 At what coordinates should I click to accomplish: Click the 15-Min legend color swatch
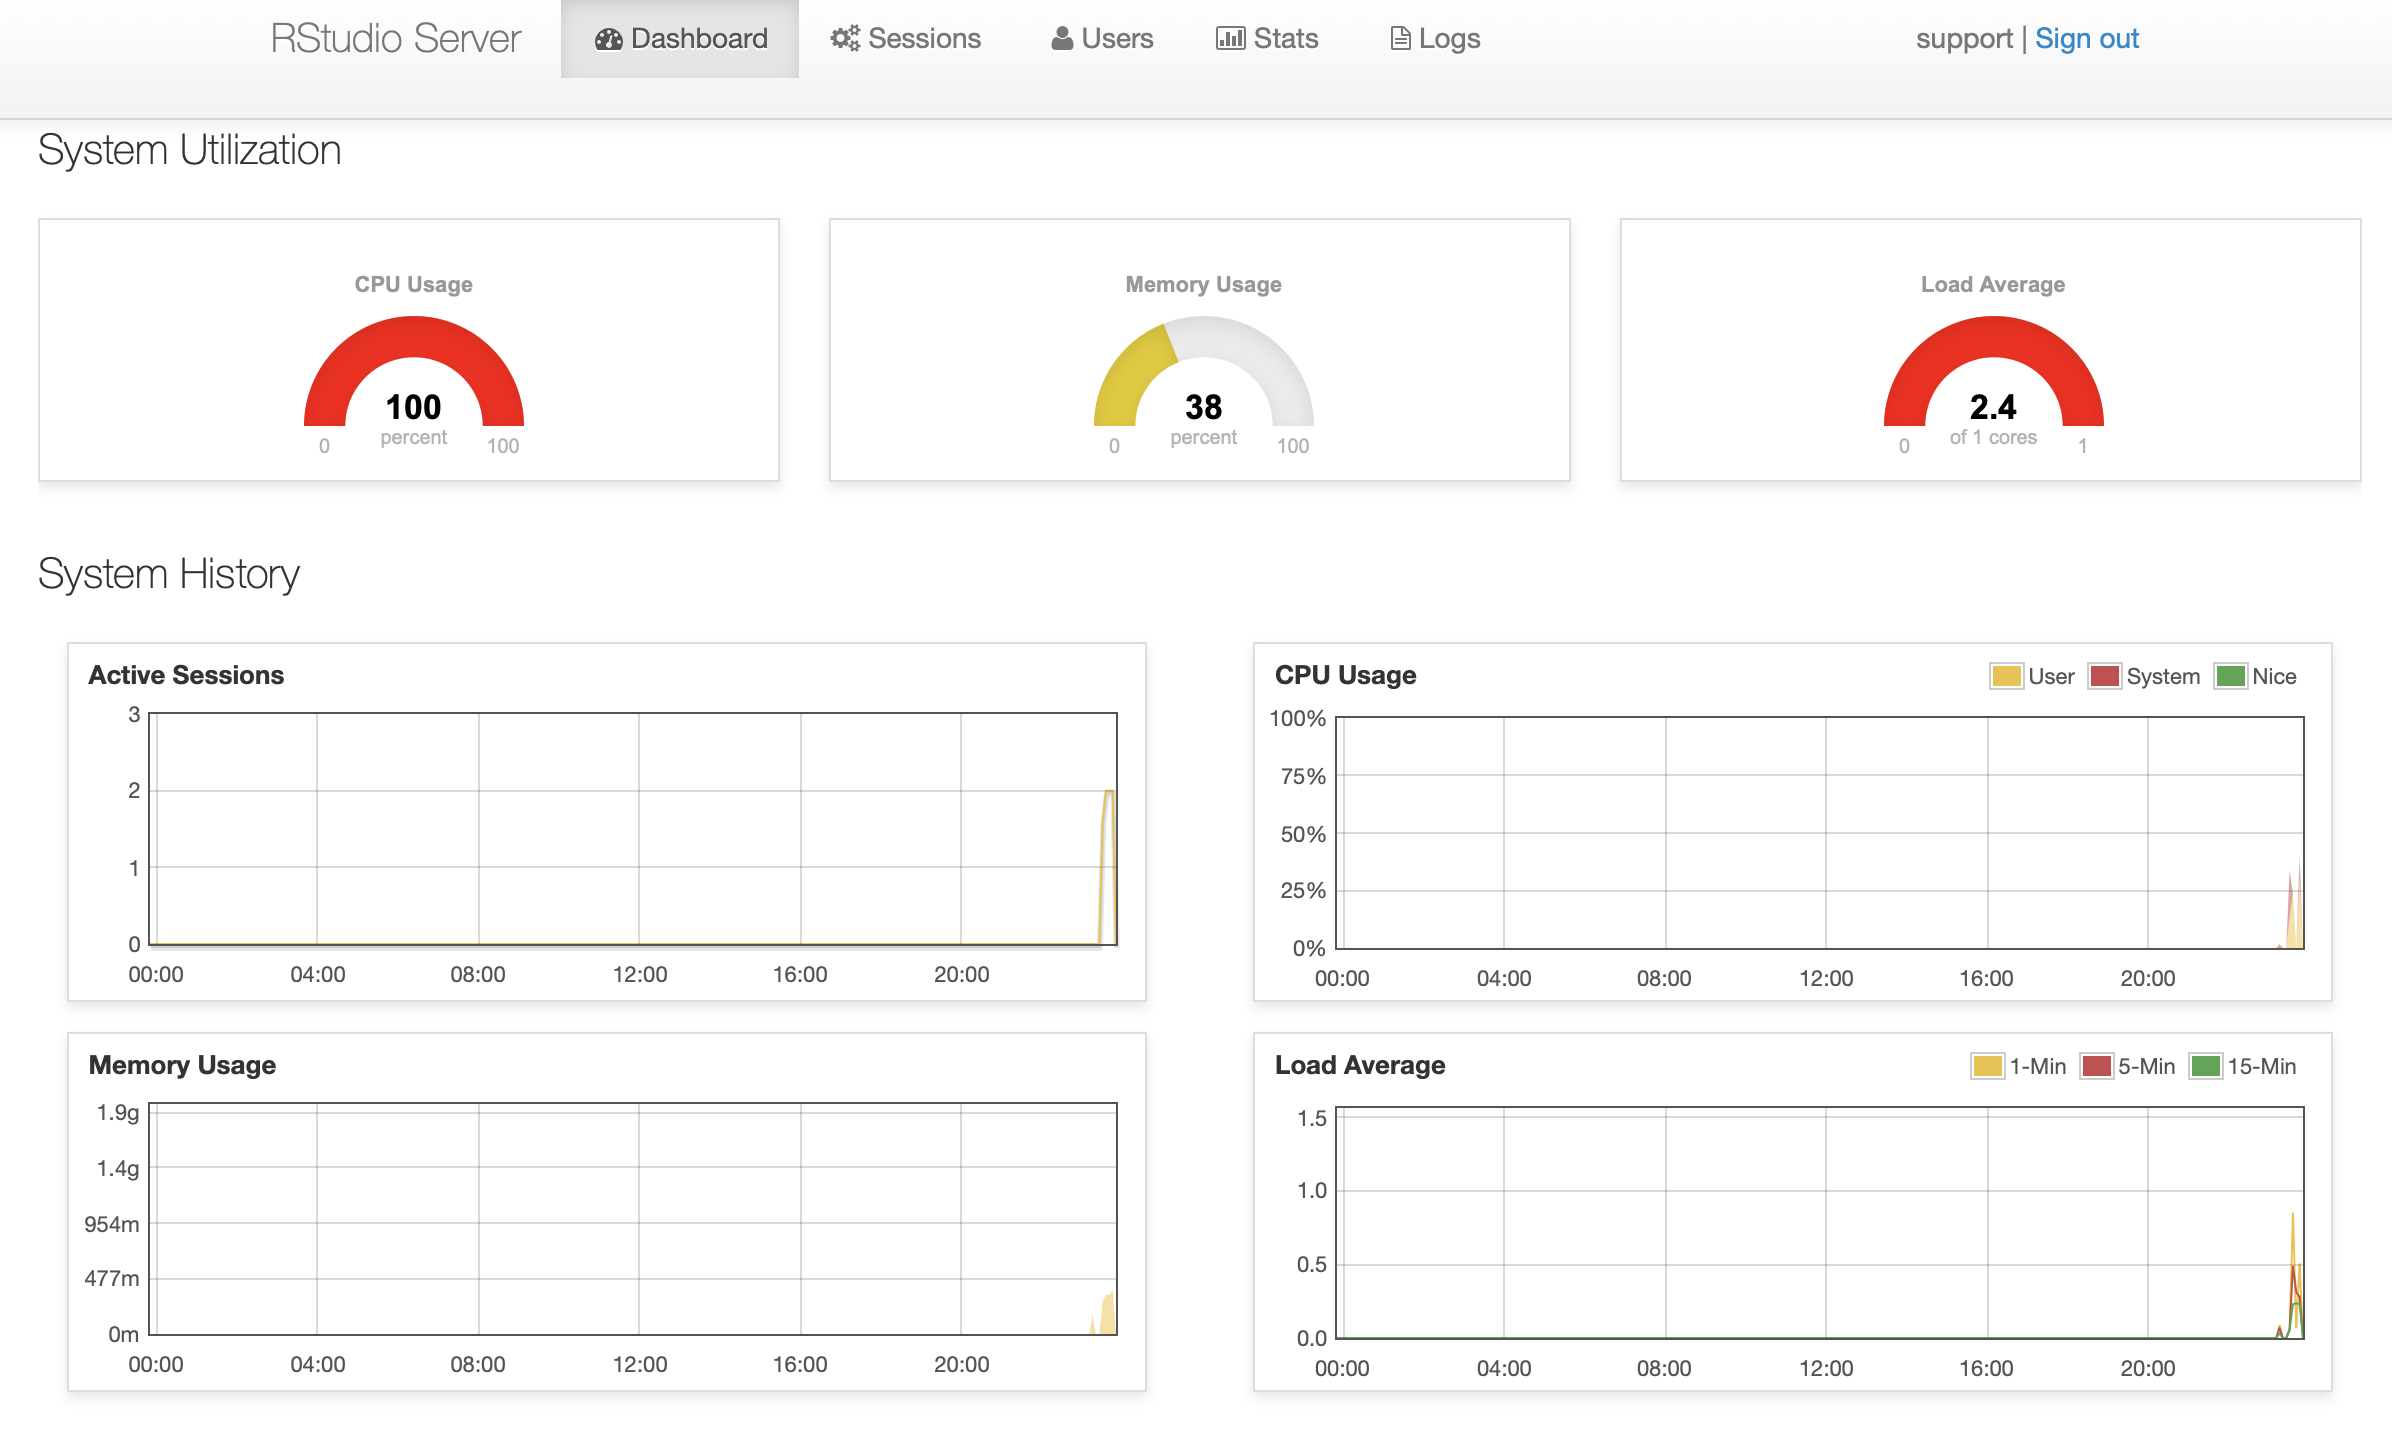tap(2205, 1067)
